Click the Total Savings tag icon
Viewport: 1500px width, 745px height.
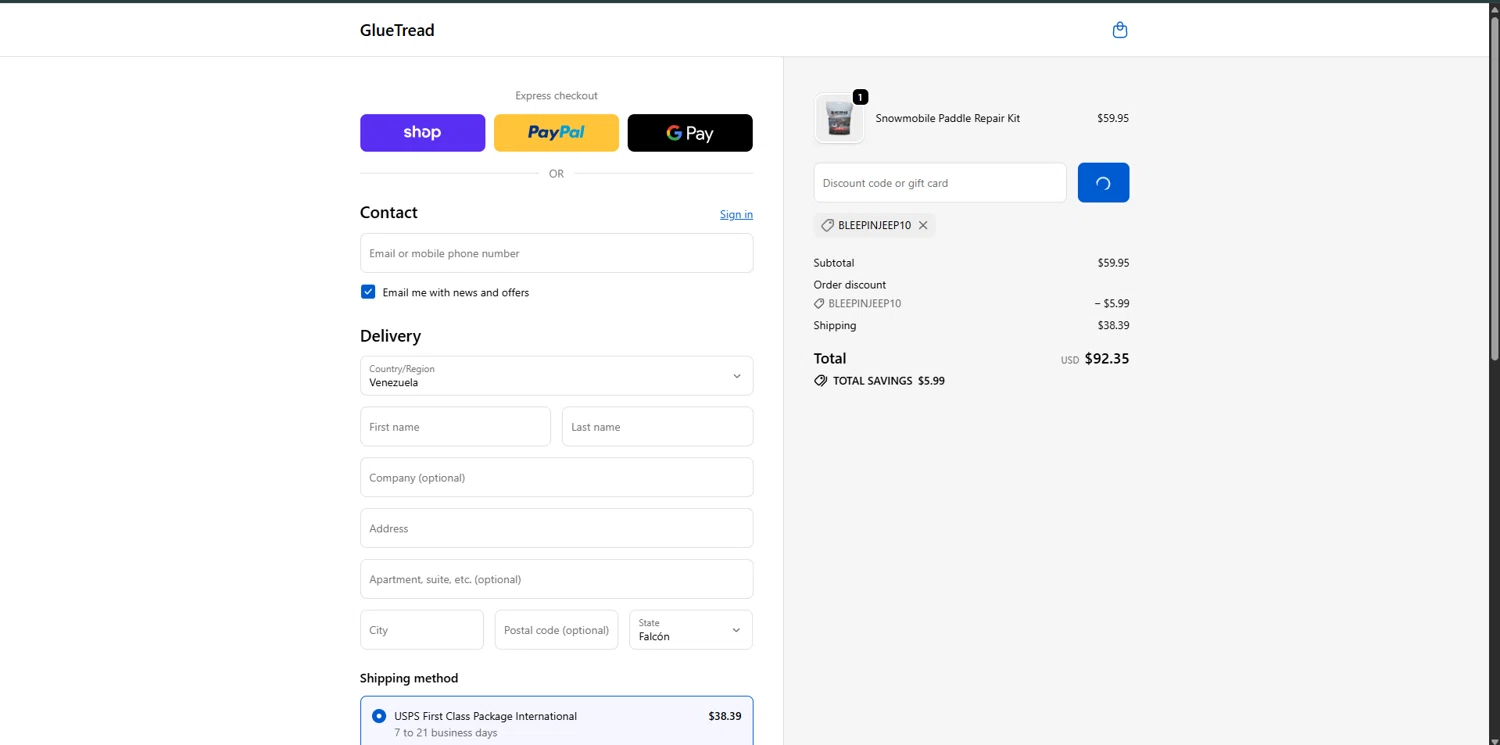821,381
